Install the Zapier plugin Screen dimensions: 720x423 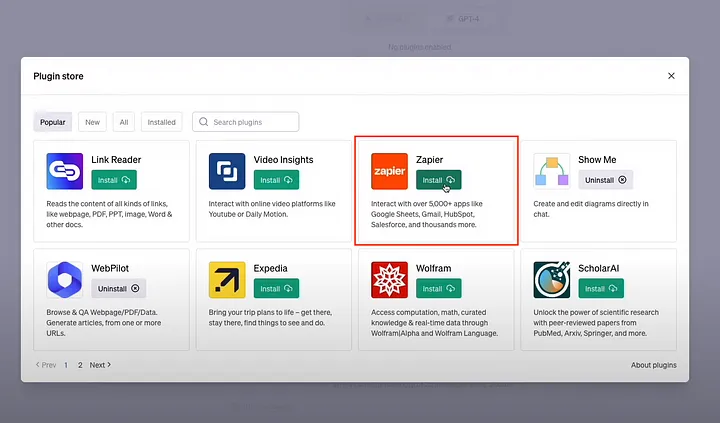click(x=439, y=180)
